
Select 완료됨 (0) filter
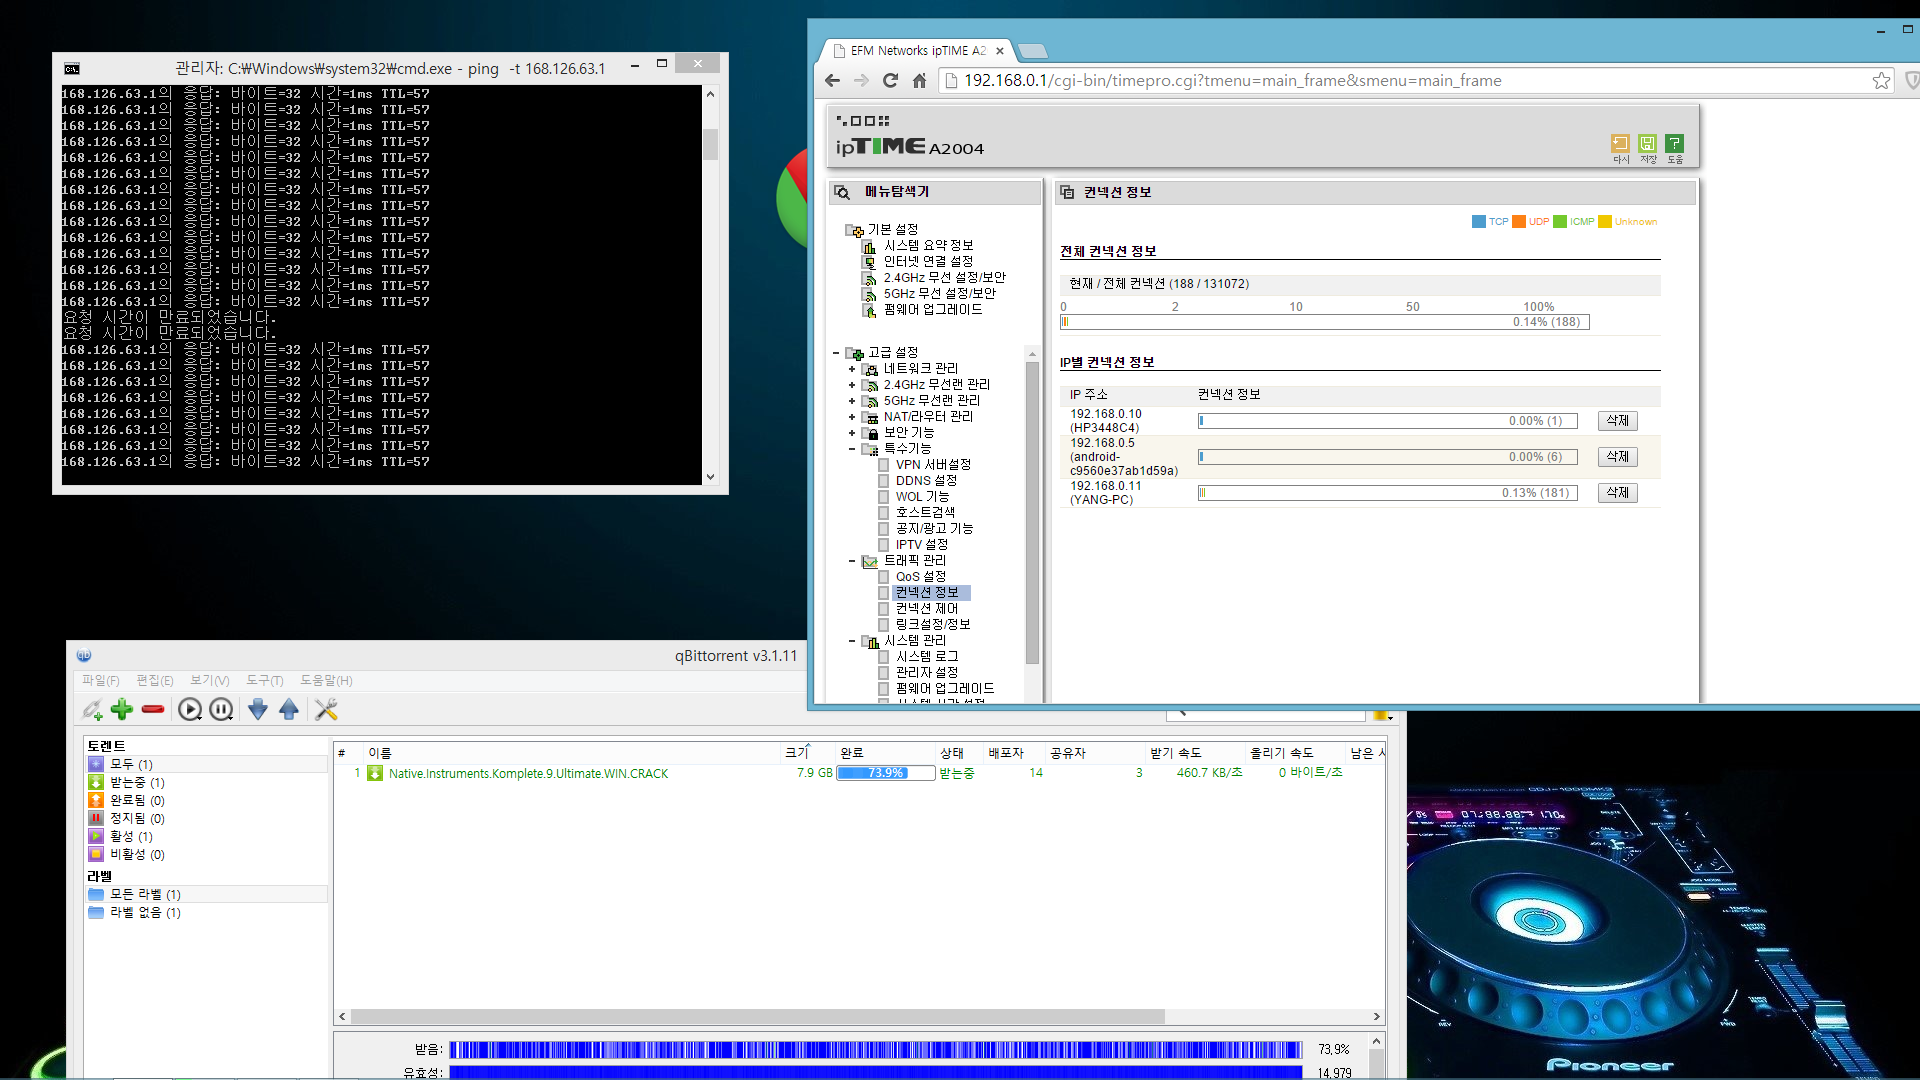click(x=136, y=800)
